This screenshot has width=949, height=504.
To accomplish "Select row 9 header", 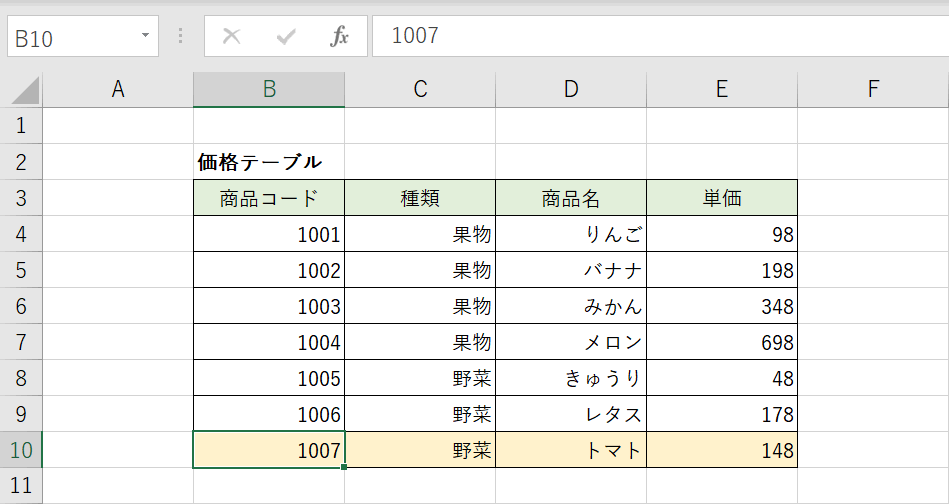I will [x=21, y=414].
